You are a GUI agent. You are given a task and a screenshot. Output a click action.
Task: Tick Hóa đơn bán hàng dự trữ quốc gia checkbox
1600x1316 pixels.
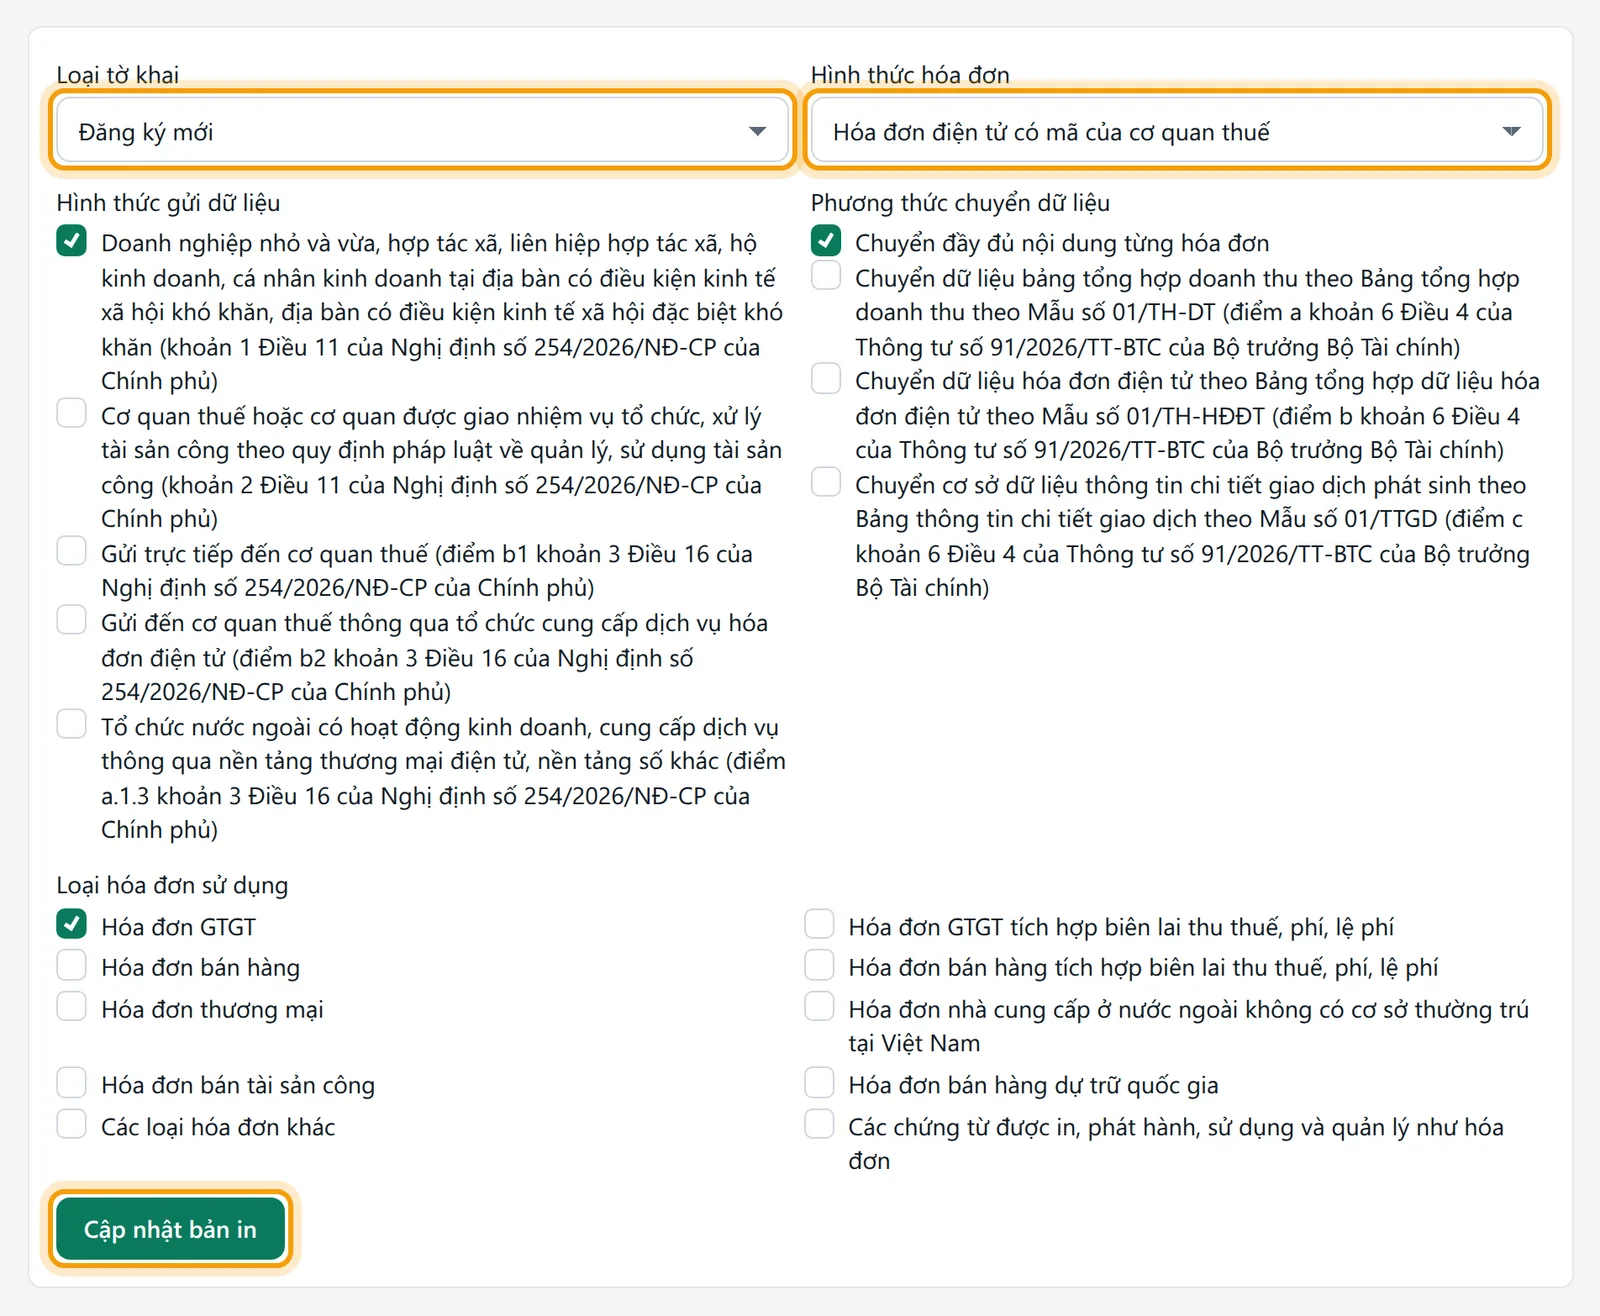[x=819, y=1083]
